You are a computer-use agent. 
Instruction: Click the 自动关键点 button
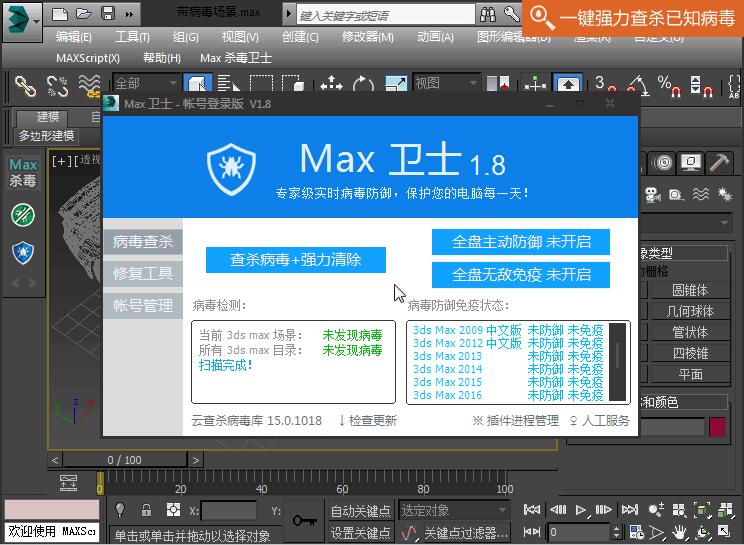tap(360, 511)
